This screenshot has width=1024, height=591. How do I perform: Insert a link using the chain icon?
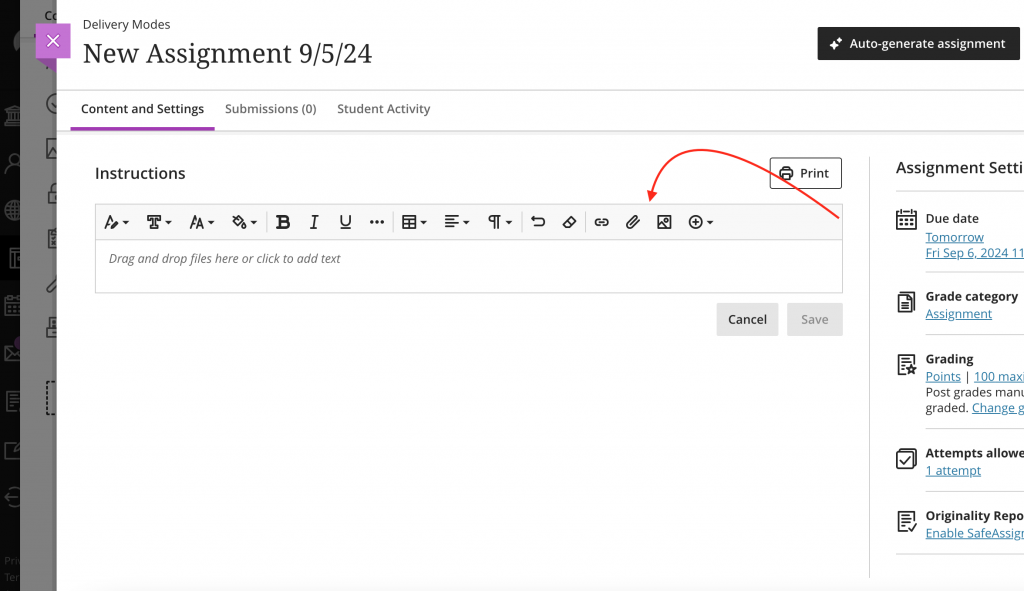pyautogui.click(x=601, y=221)
